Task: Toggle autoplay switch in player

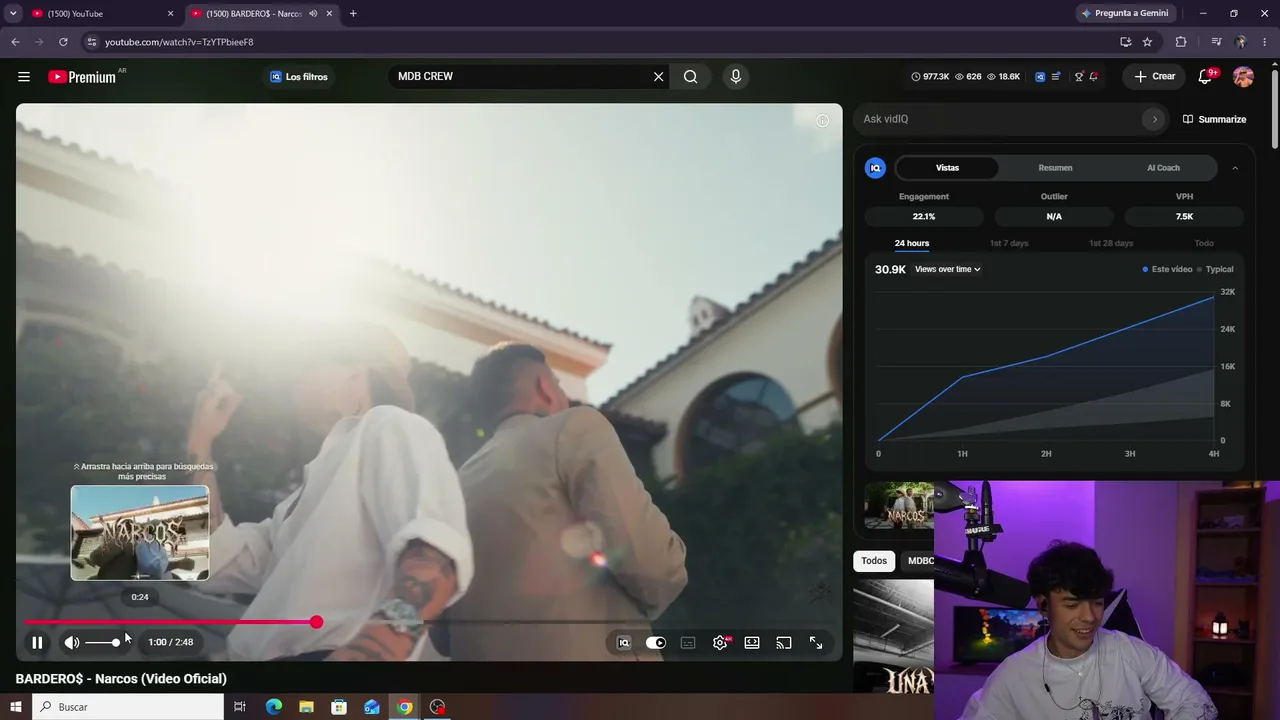Action: point(656,643)
